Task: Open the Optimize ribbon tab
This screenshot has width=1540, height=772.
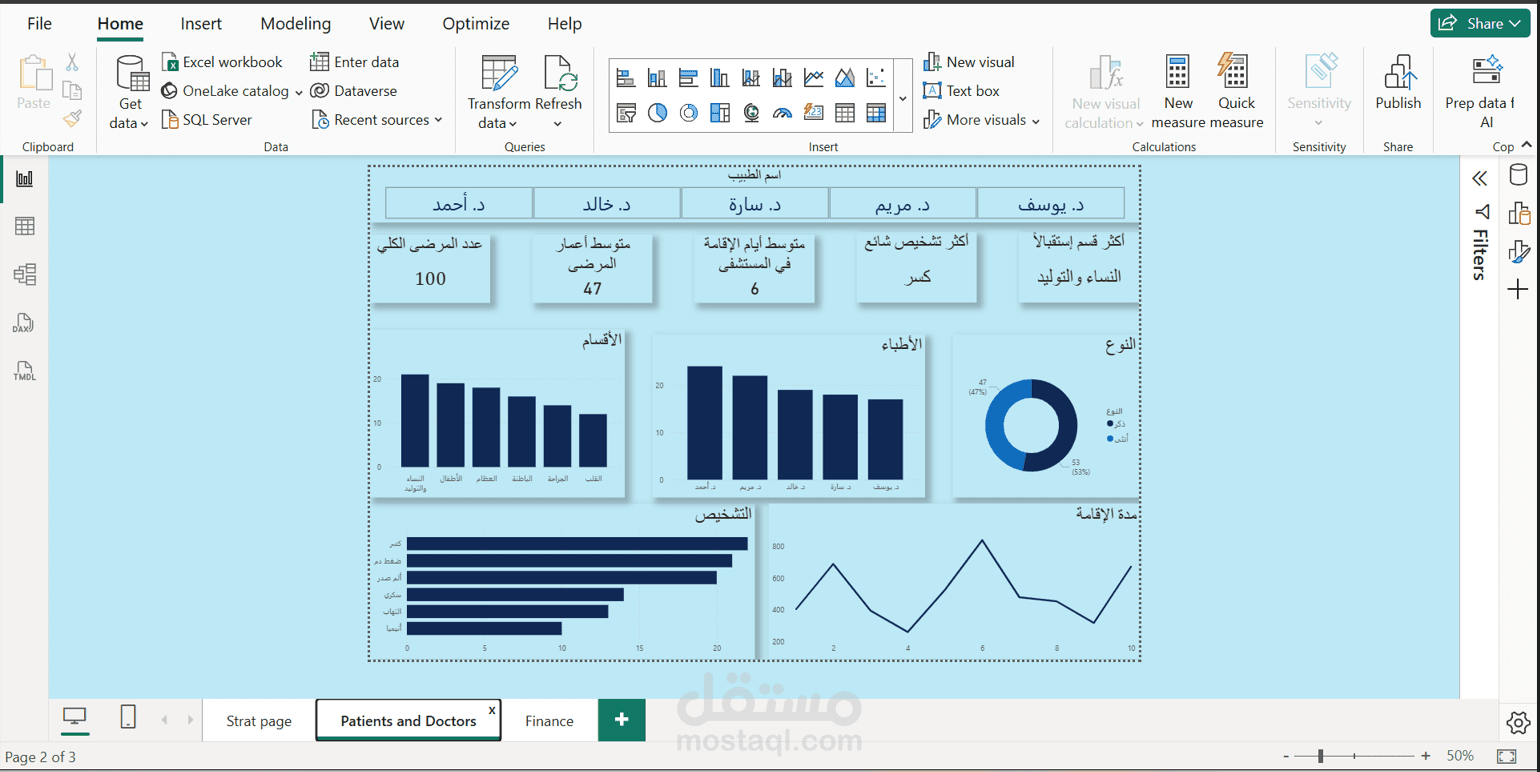Action: (476, 23)
